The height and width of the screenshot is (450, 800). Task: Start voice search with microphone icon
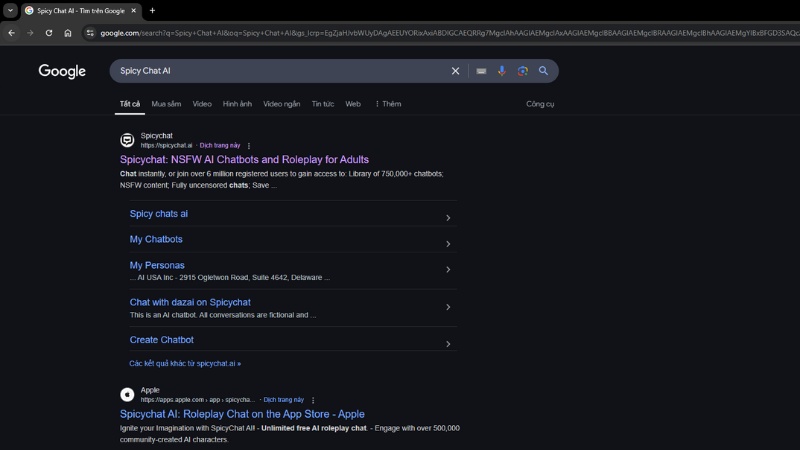[x=502, y=71]
